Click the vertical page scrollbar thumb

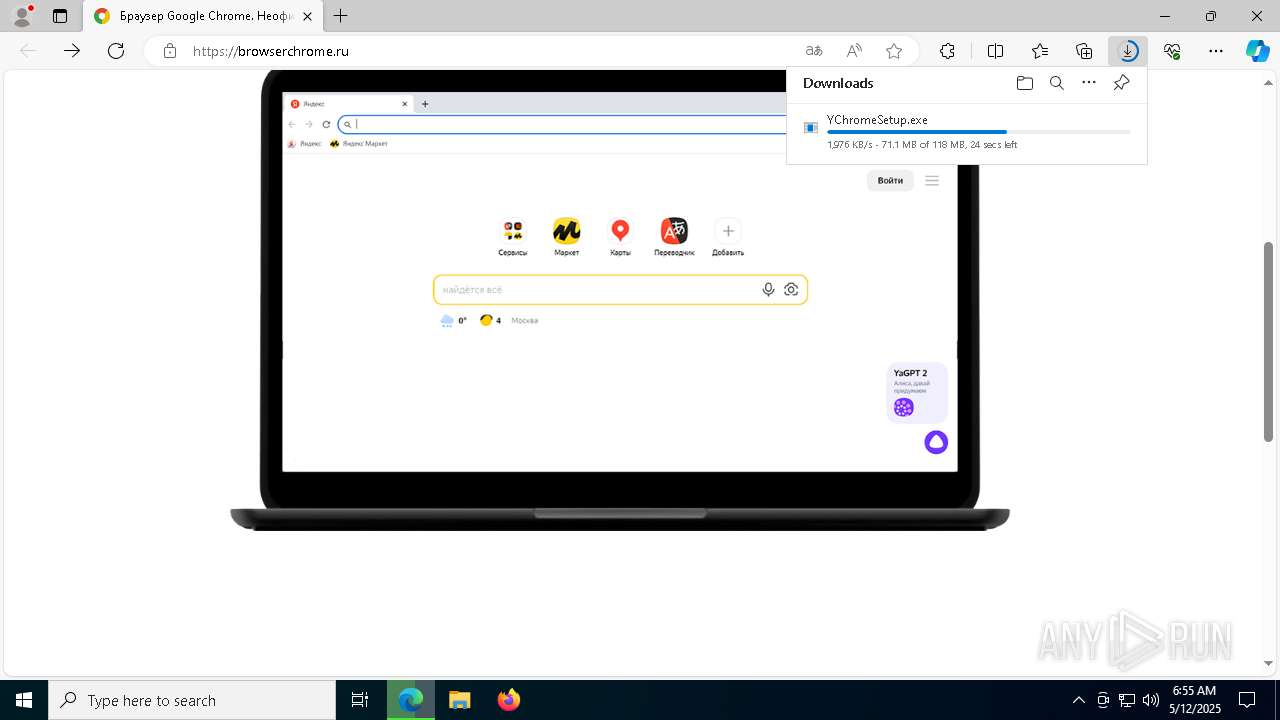pos(1269,341)
